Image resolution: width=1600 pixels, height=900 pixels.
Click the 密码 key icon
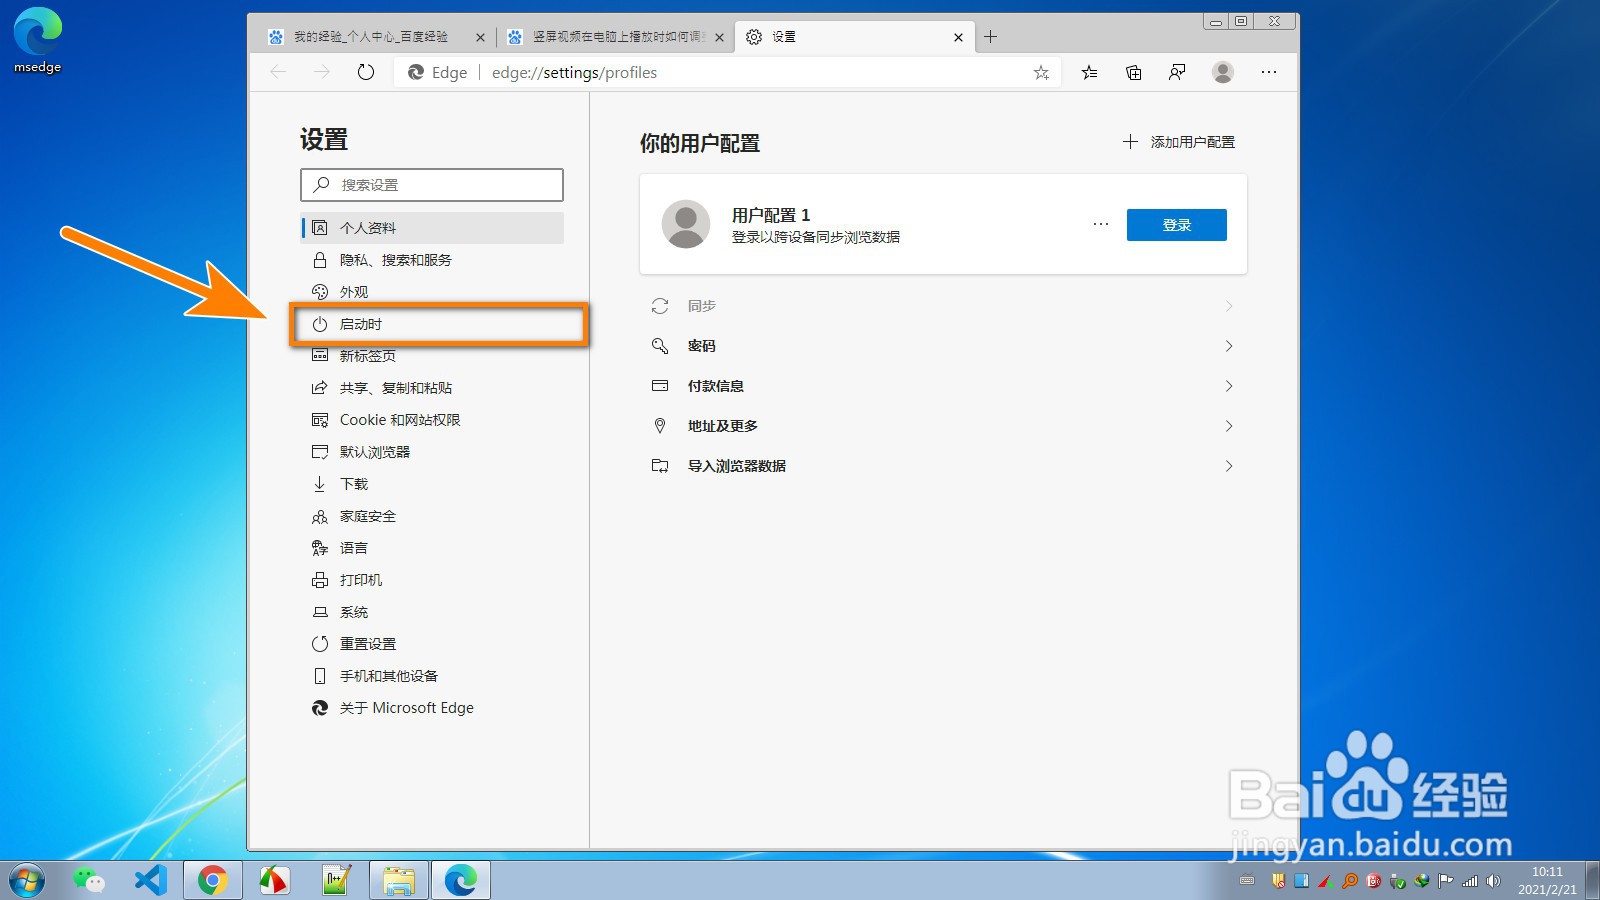pos(660,346)
